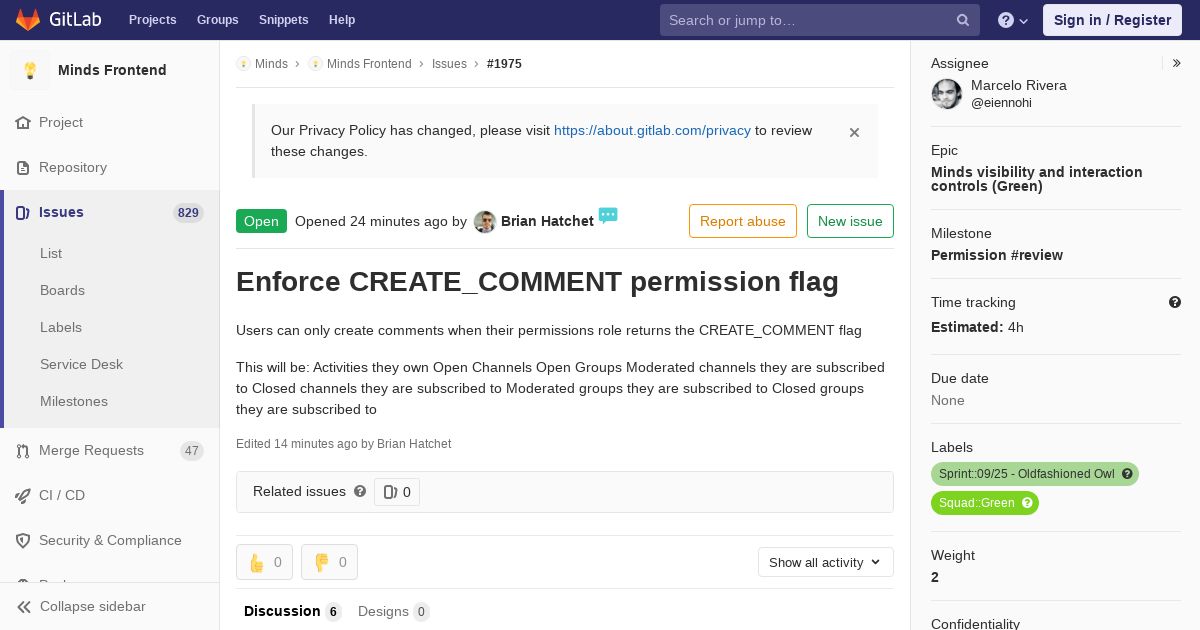This screenshot has width=1200, height=630.
Task: Click the New issue button
Action: tap(850, 221)
